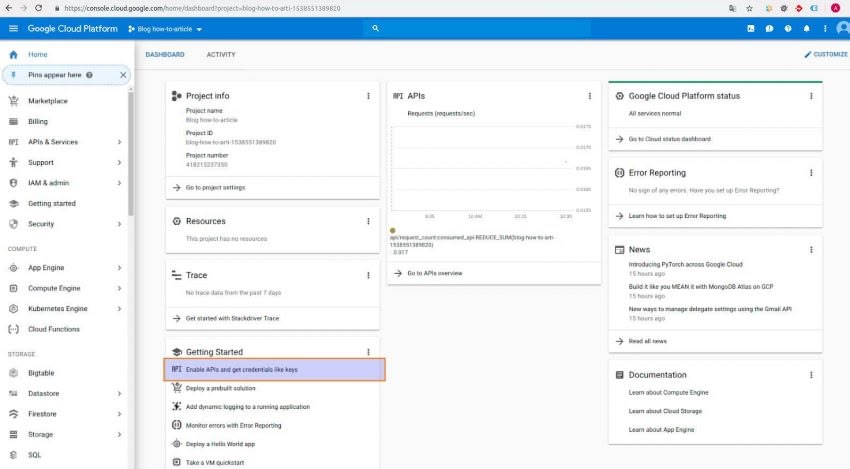Click the Home icon in the sidebar
Image resolution: width=850 pixels, height=469 pixels.
14,54
